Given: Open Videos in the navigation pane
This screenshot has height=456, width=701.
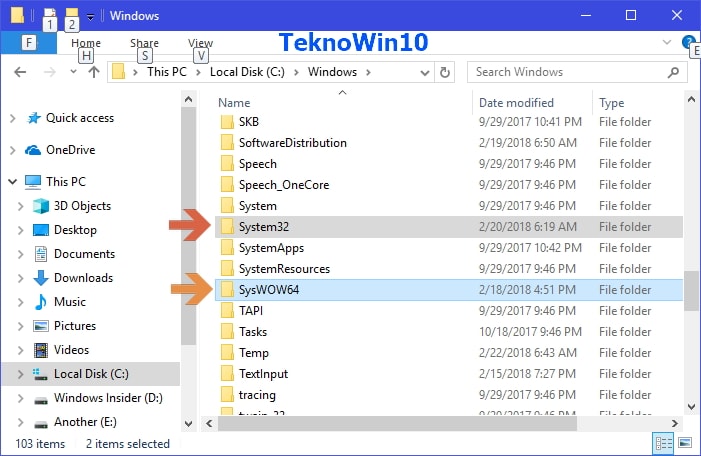Looking at the screenshot, I should tap(72, 350).
